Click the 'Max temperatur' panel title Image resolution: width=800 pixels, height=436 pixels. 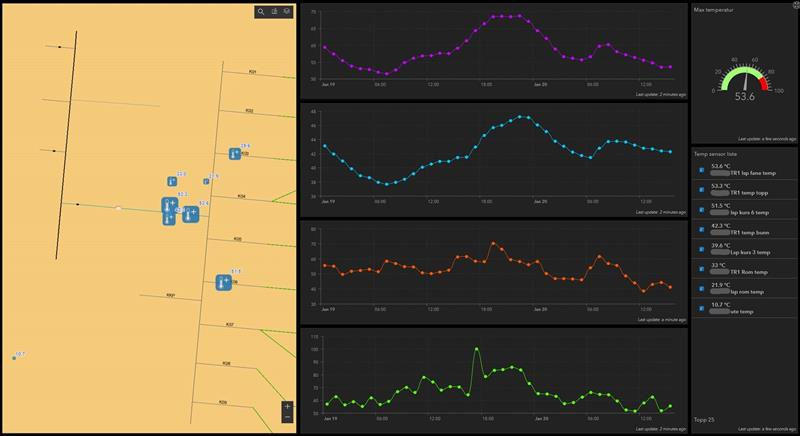(713, 10)
